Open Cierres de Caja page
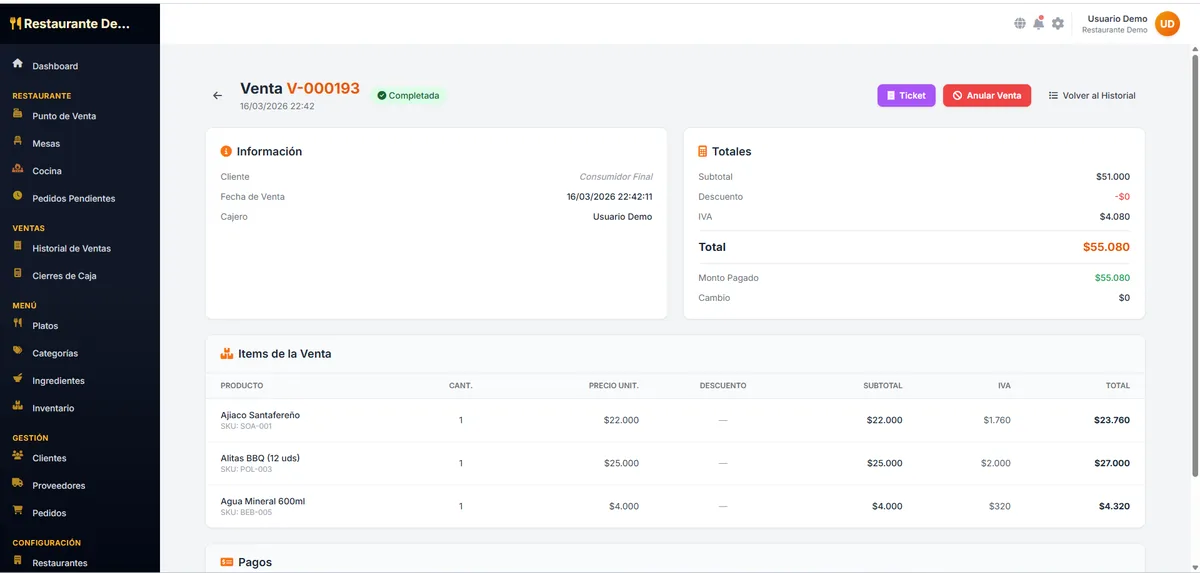Image resolution: width=1200 pixels, height=573 pixels. [64, 276]
